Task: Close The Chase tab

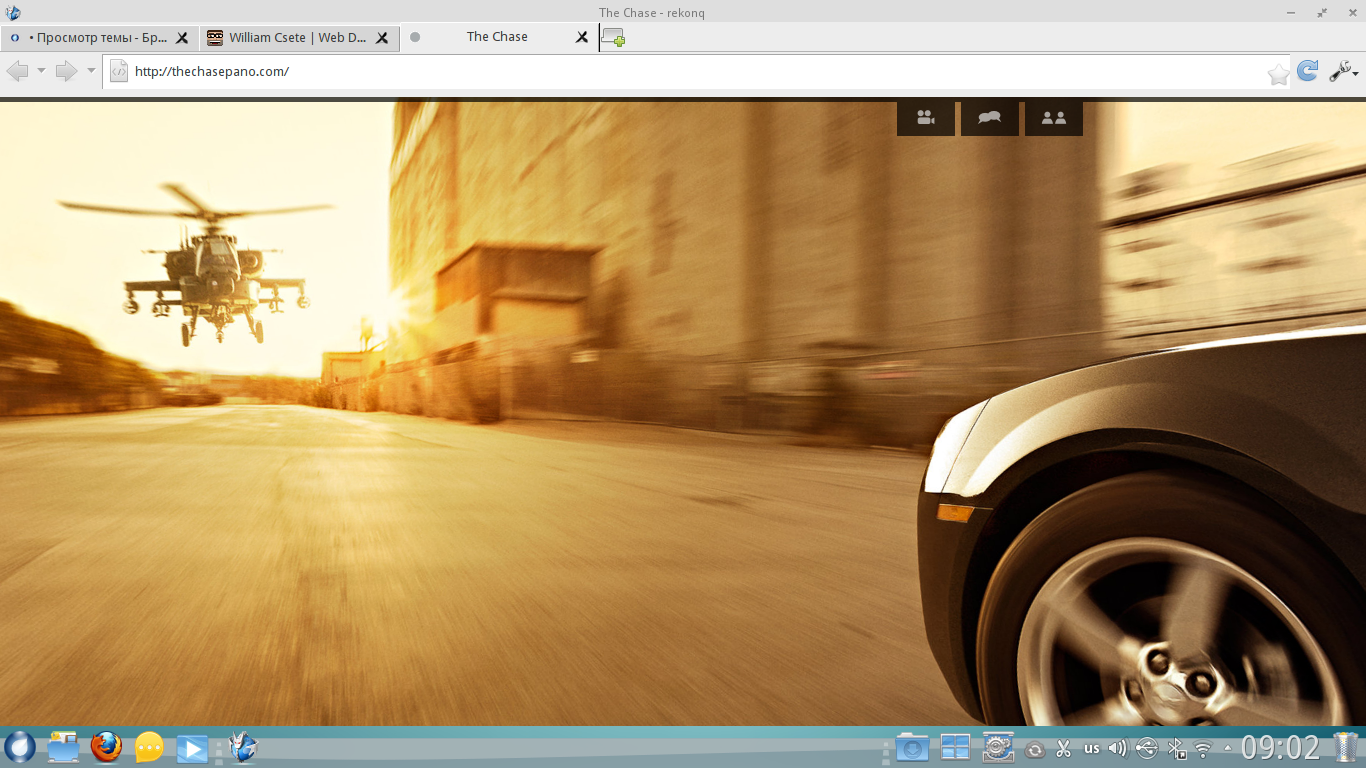Action: click(582, 37)
